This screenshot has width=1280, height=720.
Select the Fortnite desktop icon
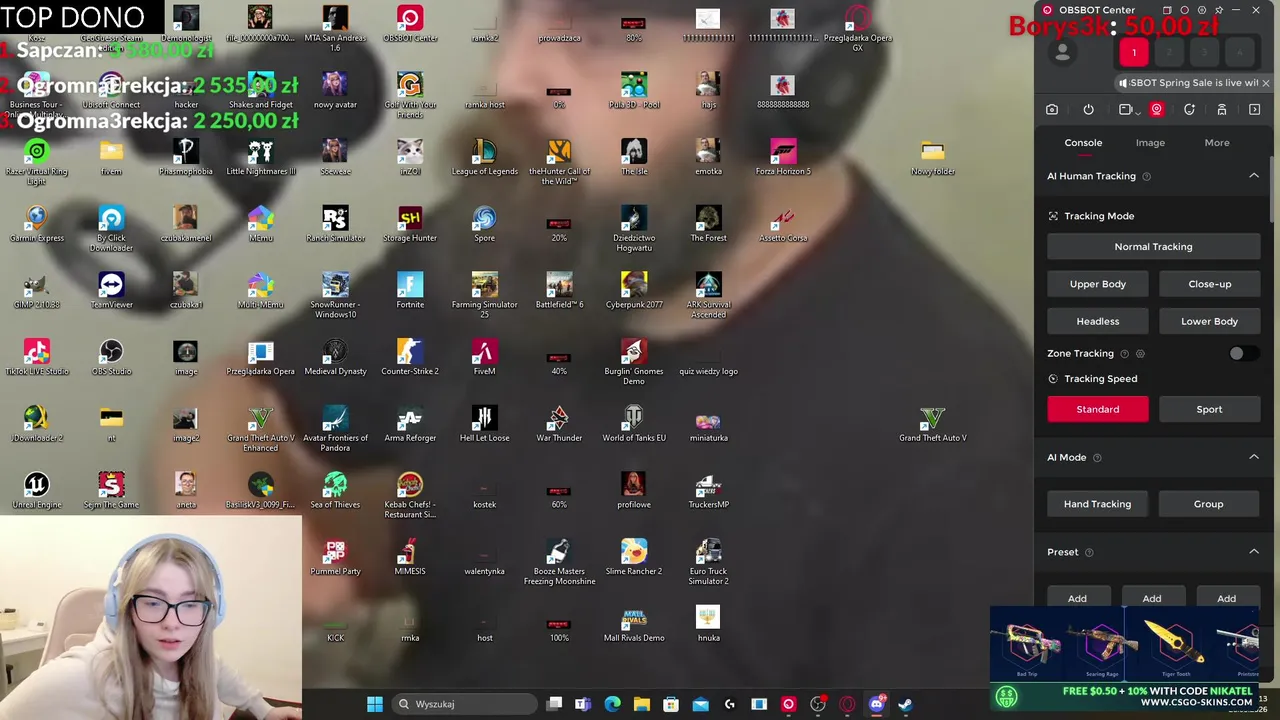point(410,292)
